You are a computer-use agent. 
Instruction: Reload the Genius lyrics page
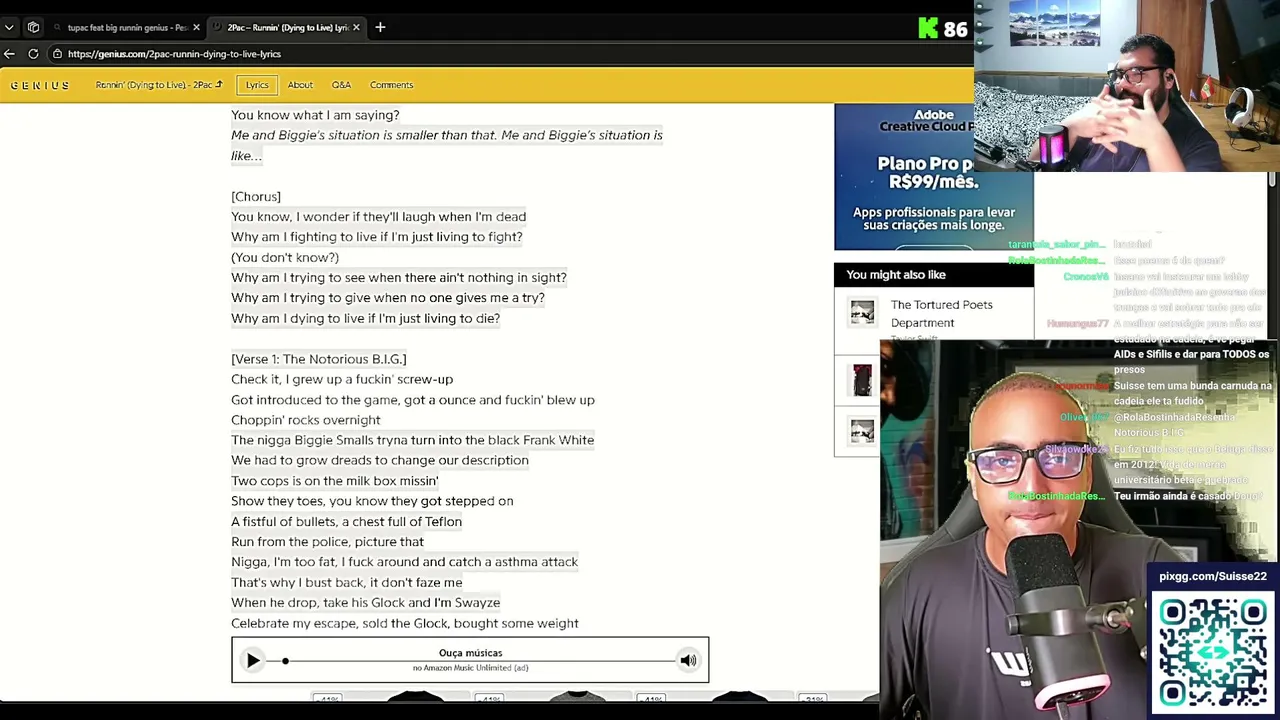pos(33,54)
